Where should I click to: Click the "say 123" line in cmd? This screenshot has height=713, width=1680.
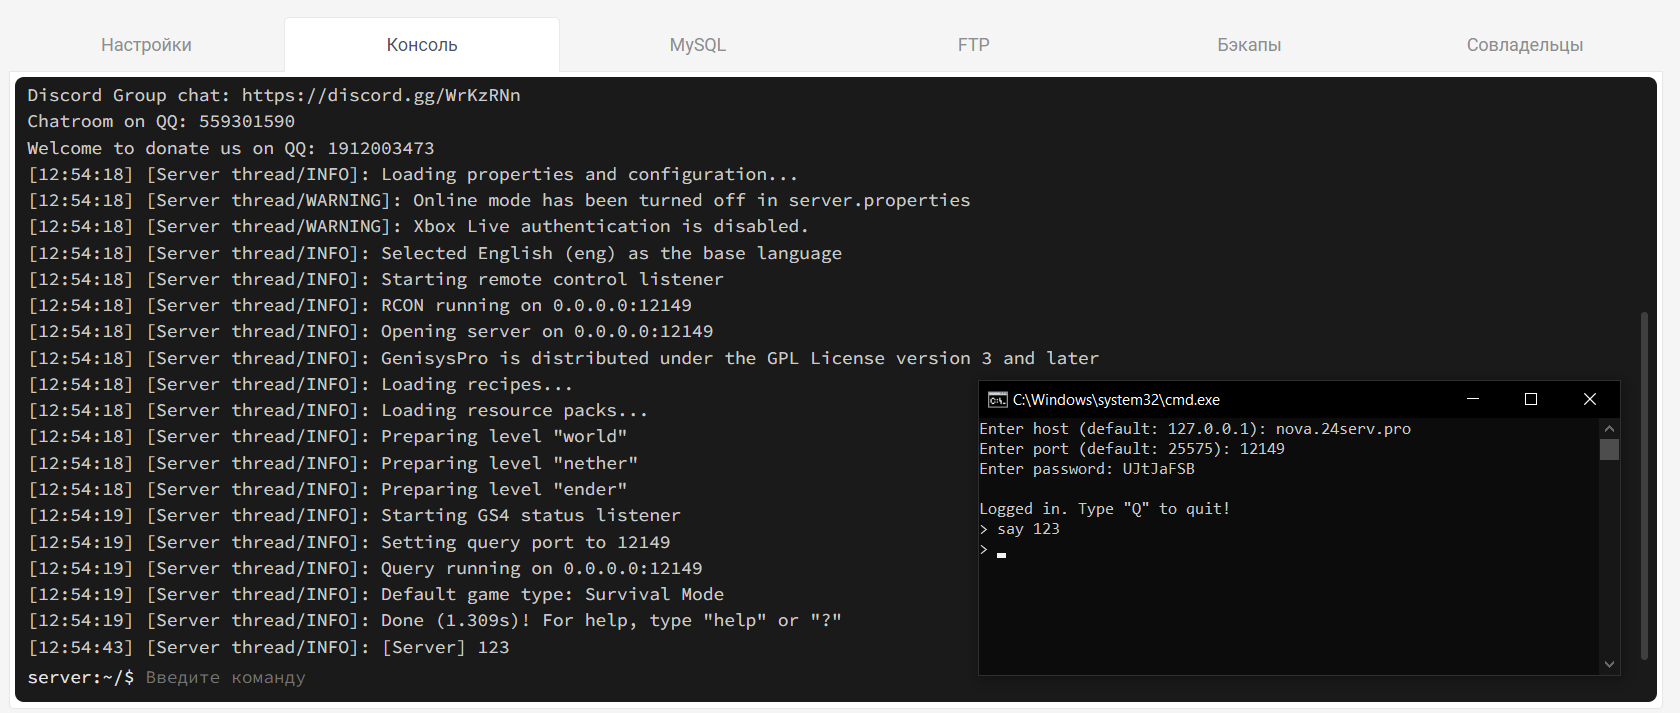pos(1027,529)
